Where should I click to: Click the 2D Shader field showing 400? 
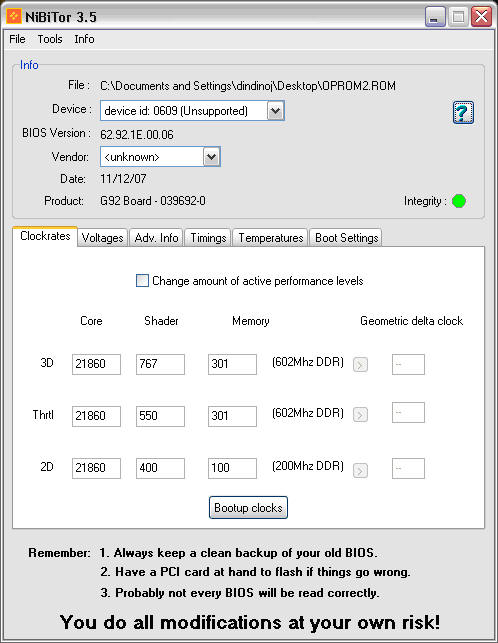click(x=160, y=468)
